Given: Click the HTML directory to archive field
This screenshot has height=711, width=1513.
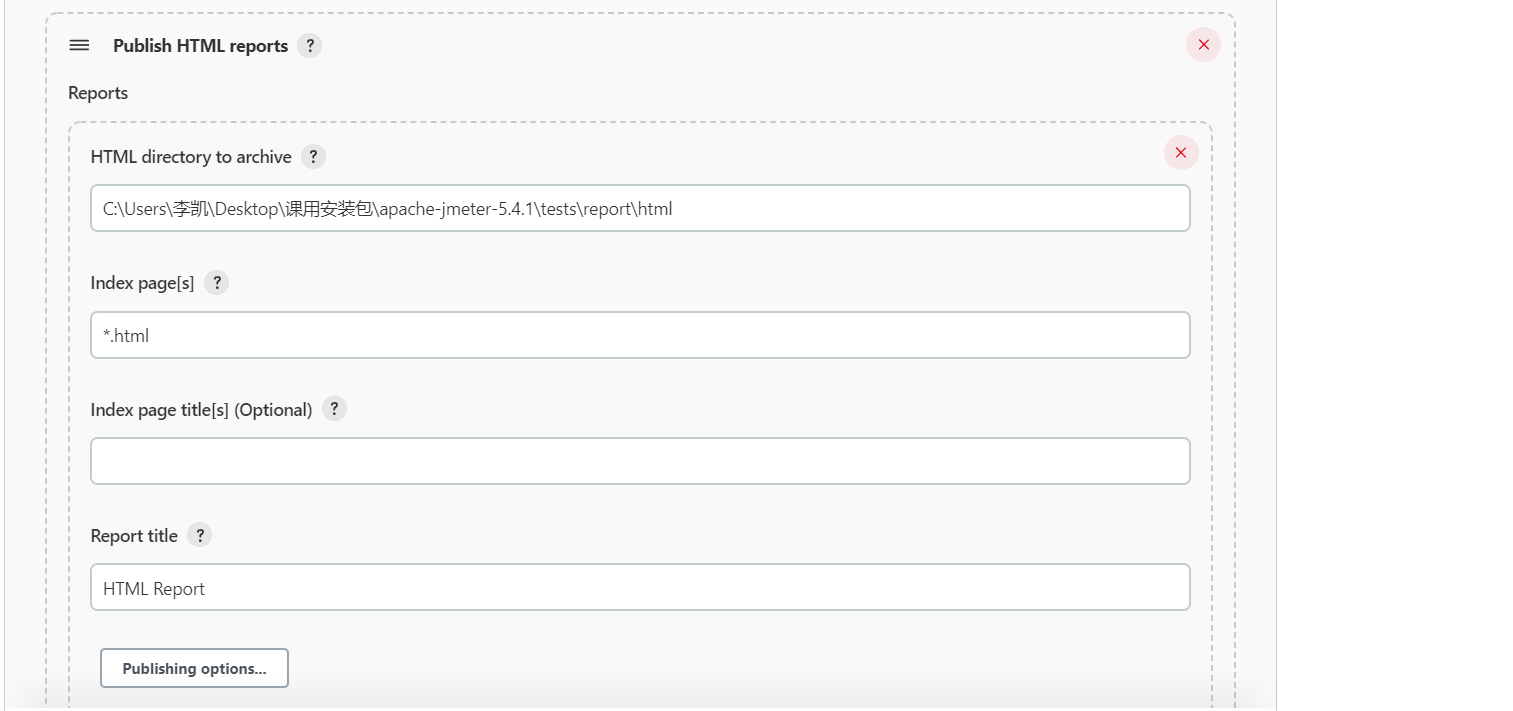Looking at the screenshot, I should pyautogui.click(x=640, y=209).
